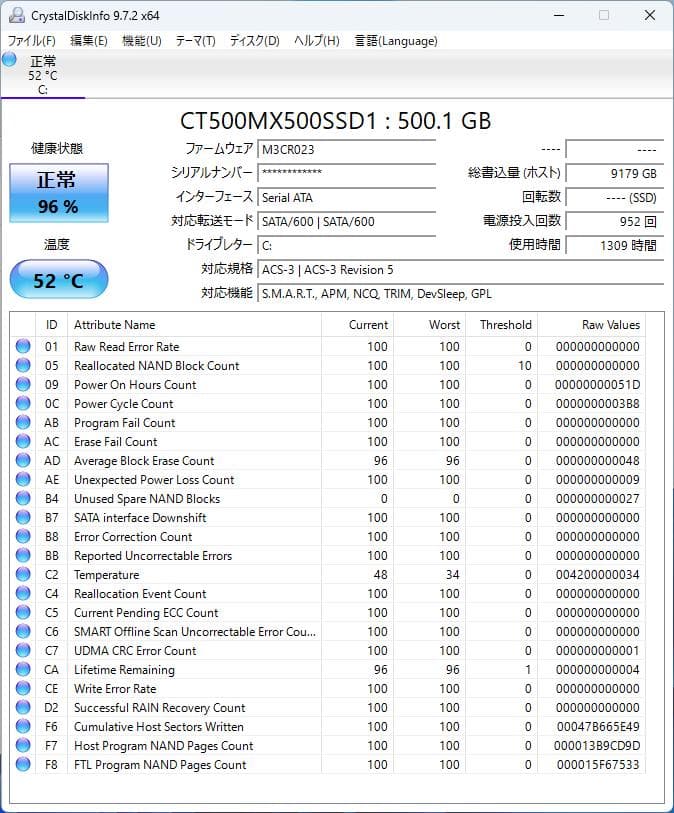This screenshot has height=813, width=674.
Task: Open the 言語(Language) menu
Action: [x=396, y=40]
